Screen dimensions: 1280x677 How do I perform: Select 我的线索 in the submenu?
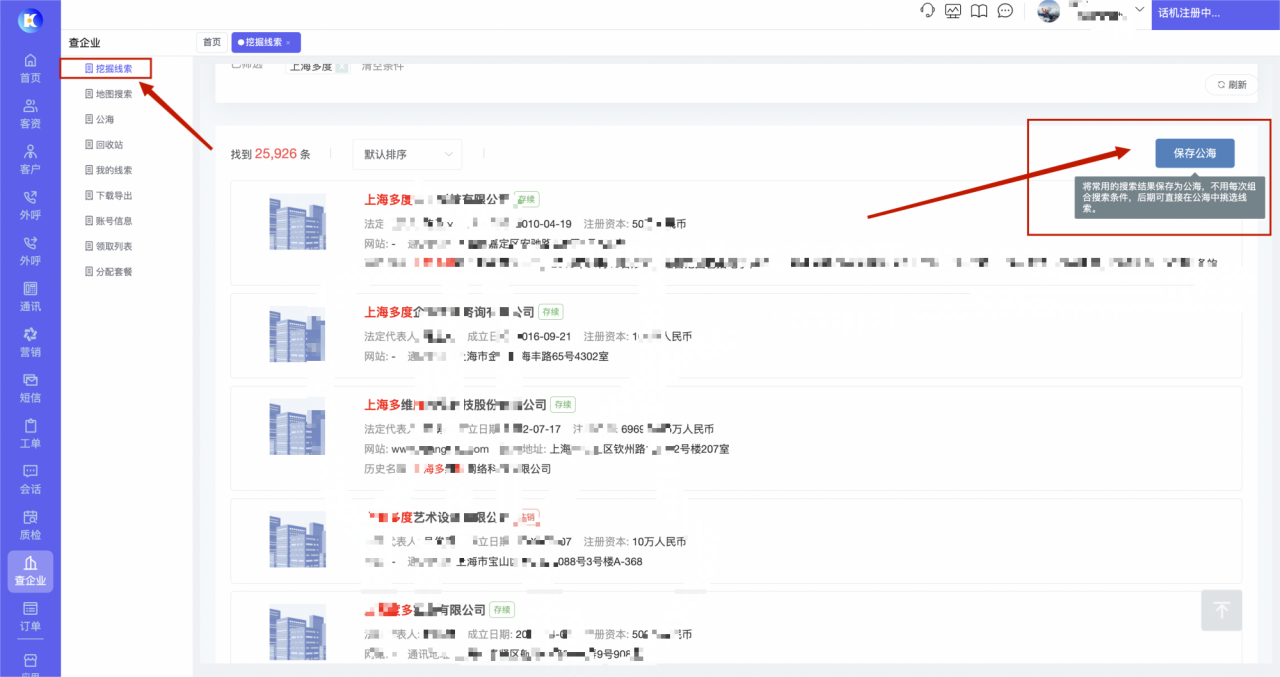point(108,170)
